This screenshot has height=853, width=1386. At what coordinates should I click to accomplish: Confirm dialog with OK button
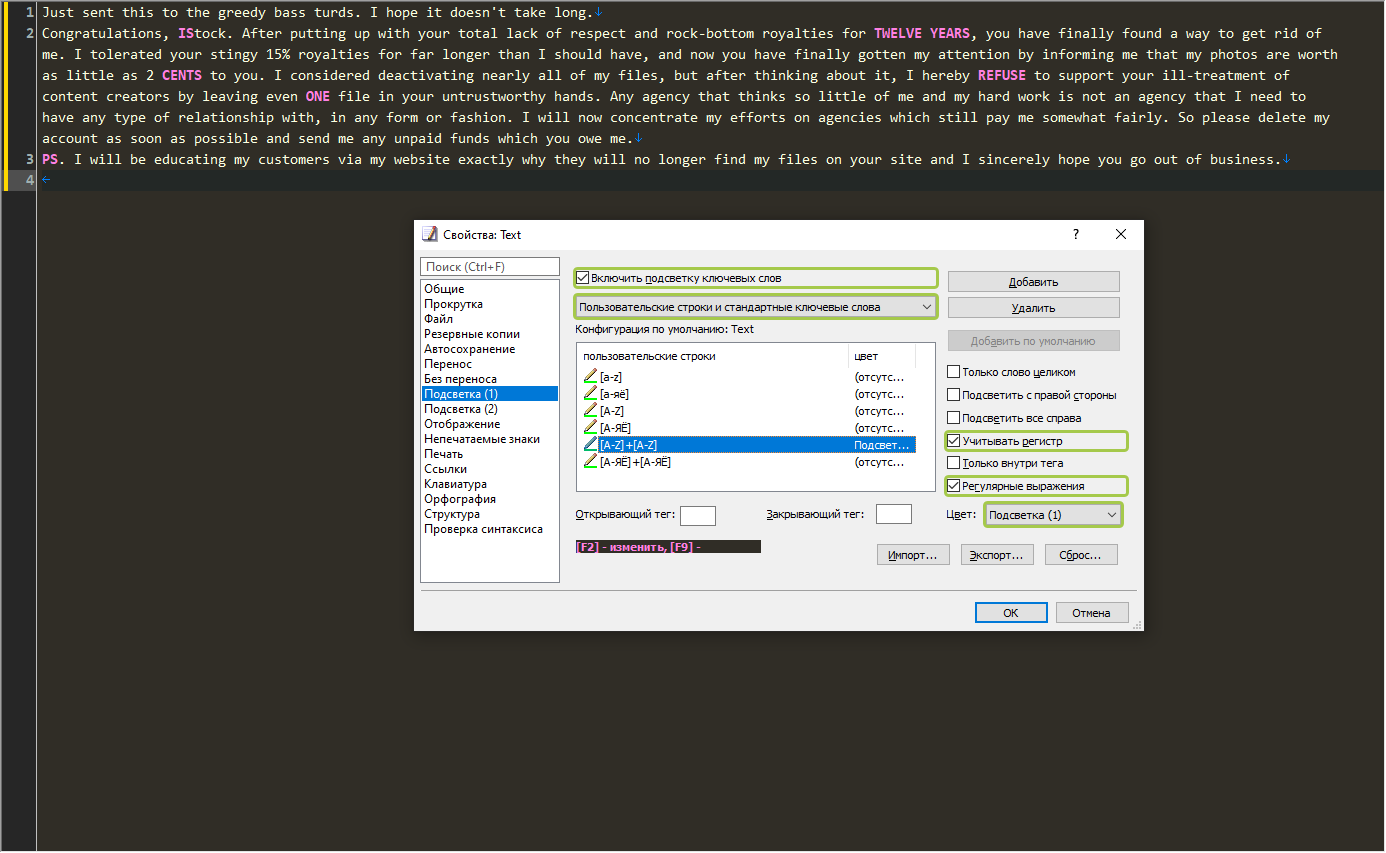click(x=1011, y=613)
